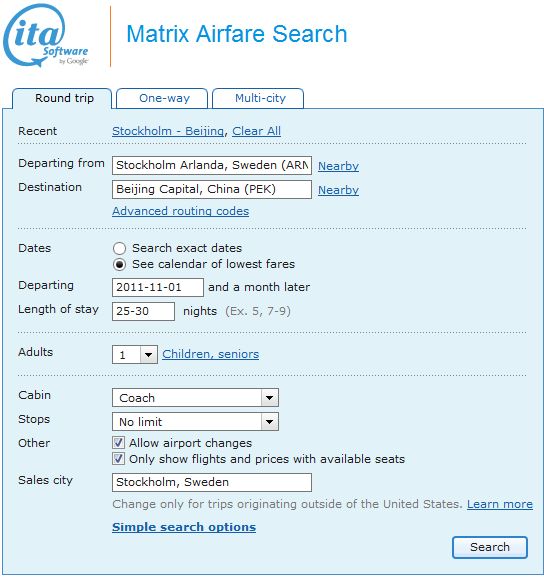544x577 pixels.
Task: Open the Cabin dropdown showing Coach
Action: click(x=195, y=398)
